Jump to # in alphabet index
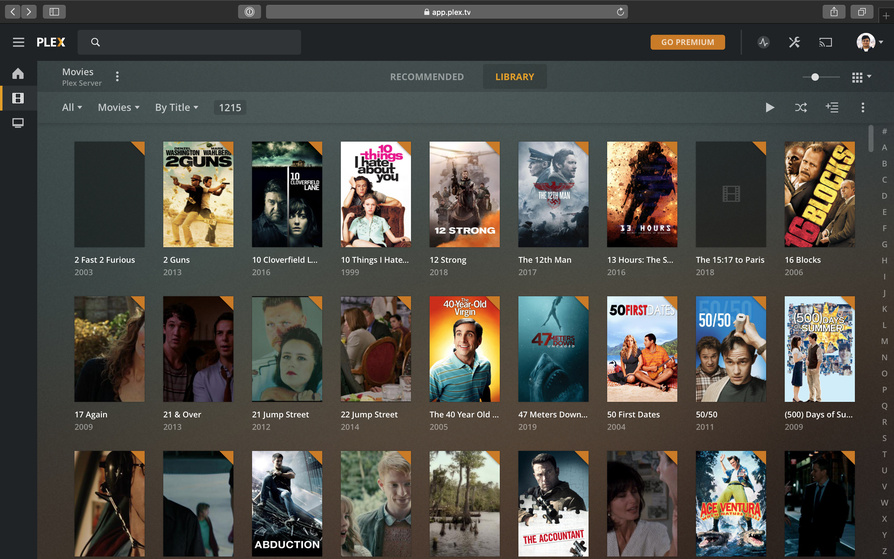 884,131
